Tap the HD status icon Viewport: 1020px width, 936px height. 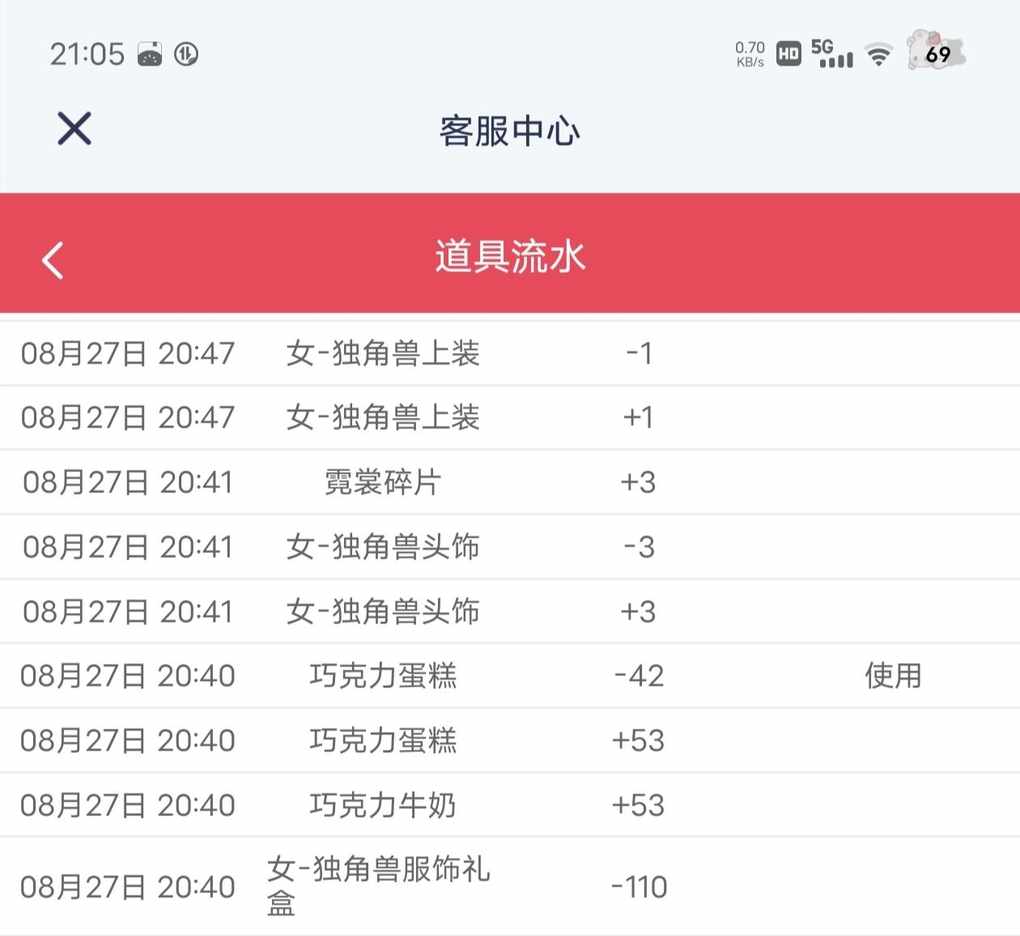click(x=788, y=54)
